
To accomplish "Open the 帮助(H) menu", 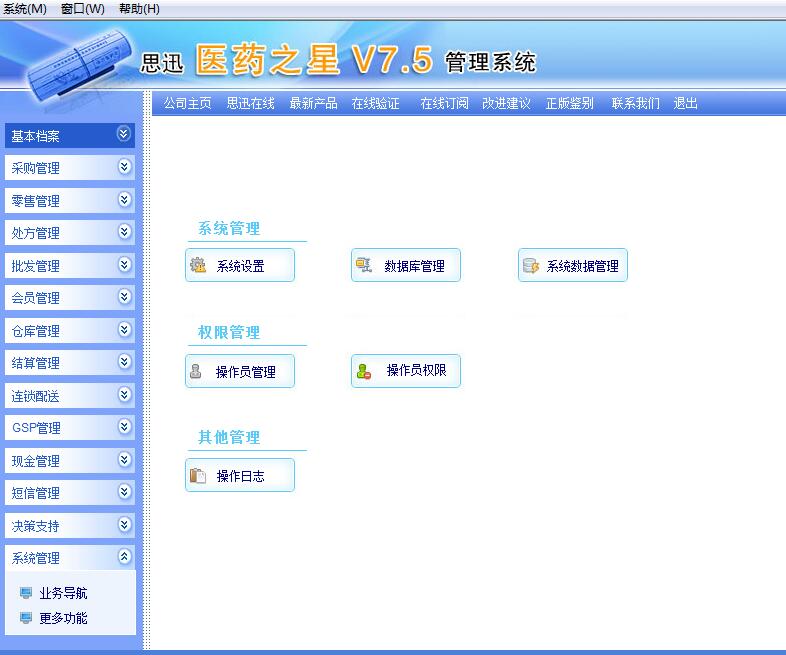I will point(139,9).
